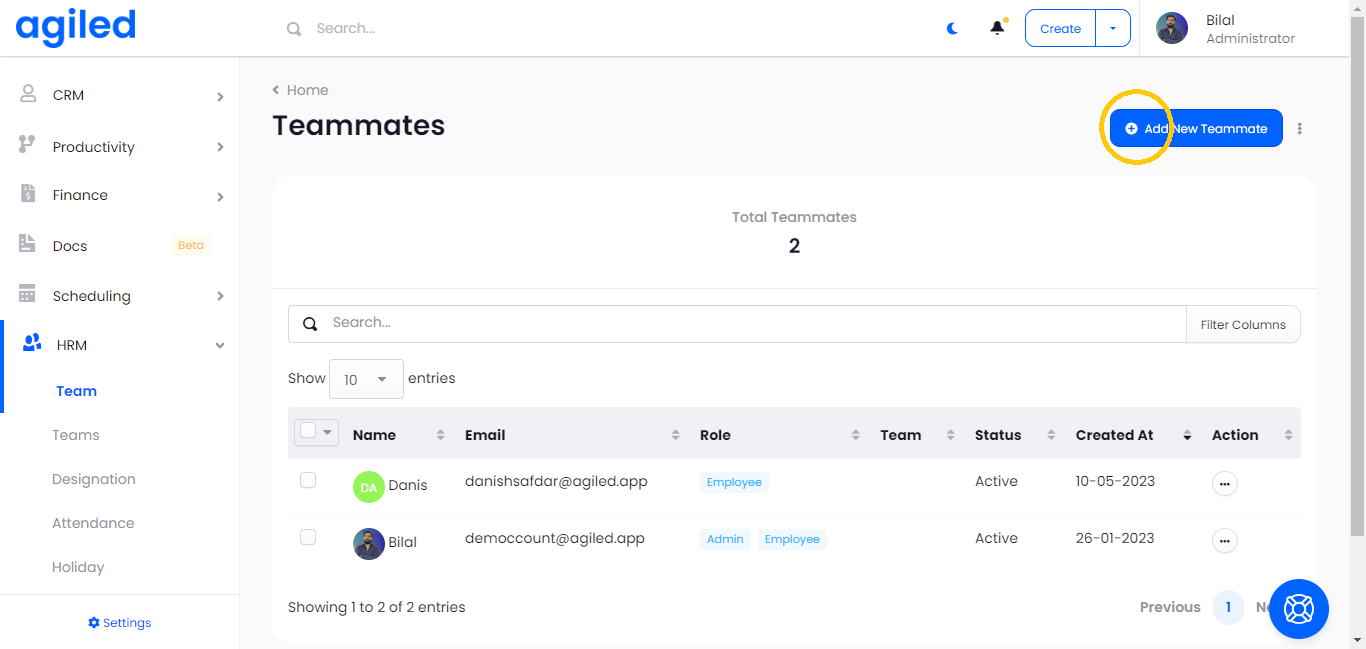Open the help lifebuoy chat button

[1298, 608]
